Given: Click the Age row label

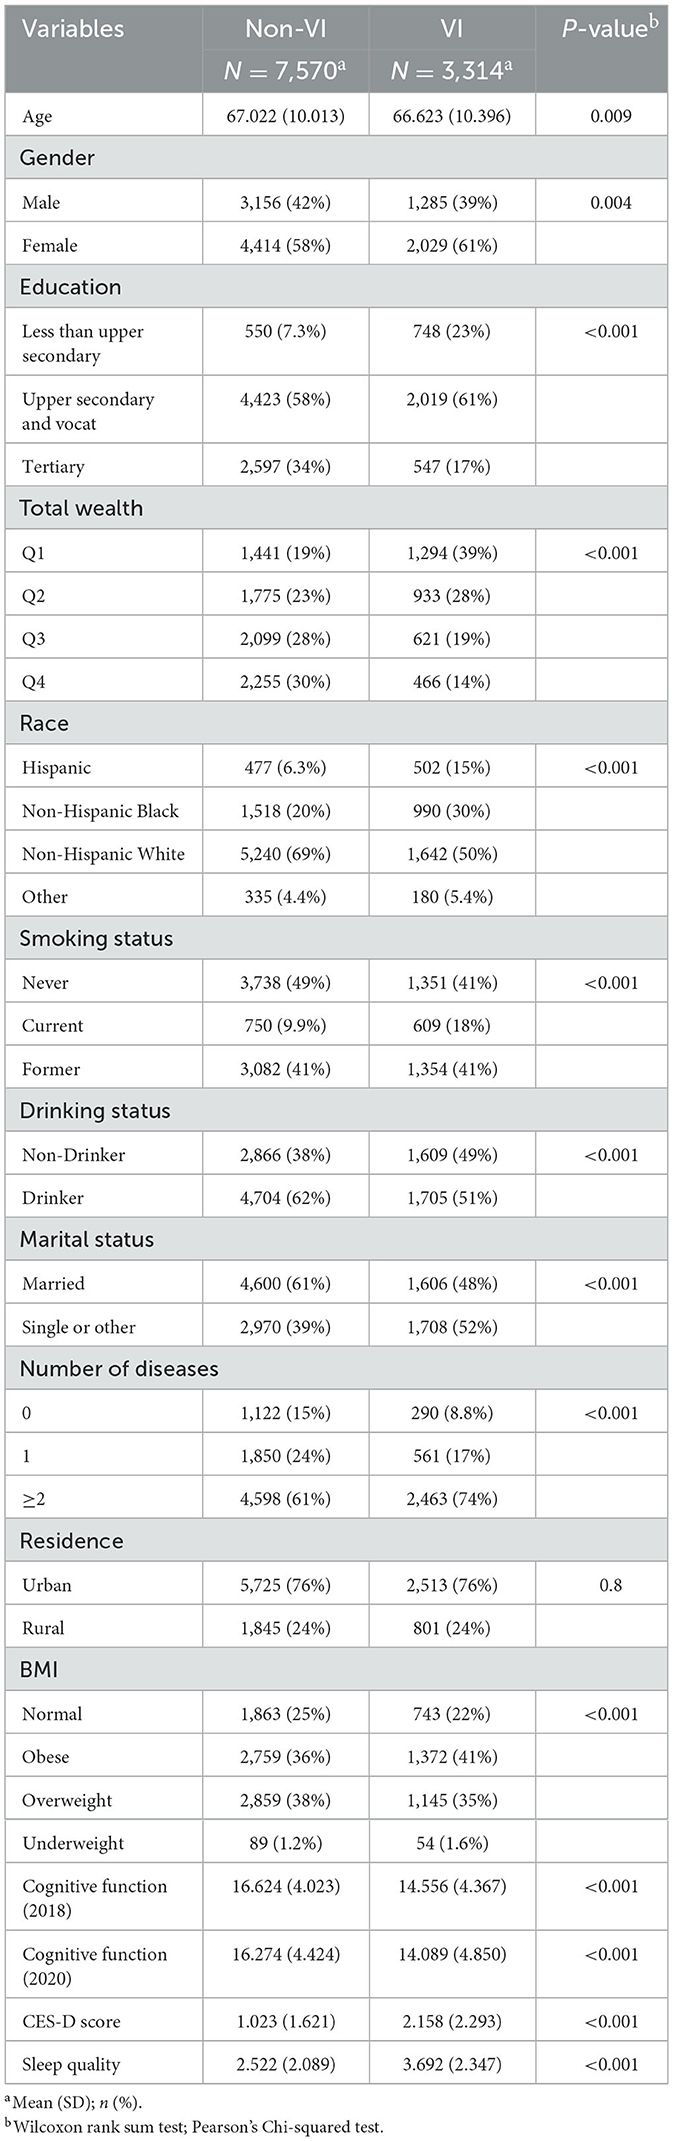Looking at the screenshot, I should pyautogui.click(x=37, y=116).
